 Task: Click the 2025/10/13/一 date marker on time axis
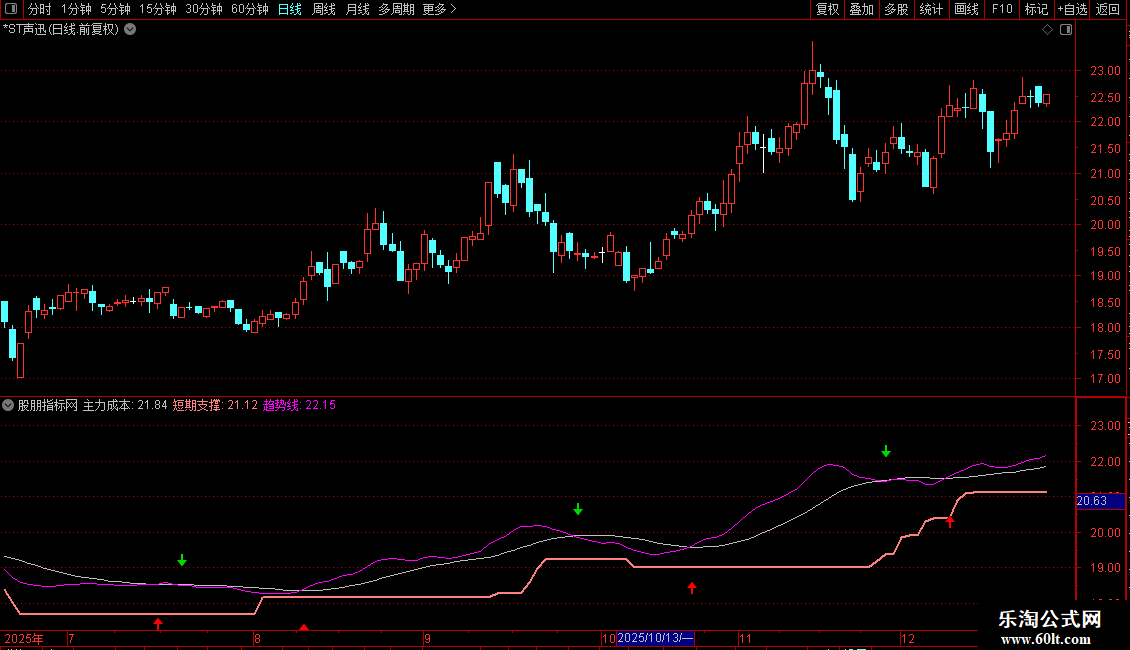coord(655,638)
